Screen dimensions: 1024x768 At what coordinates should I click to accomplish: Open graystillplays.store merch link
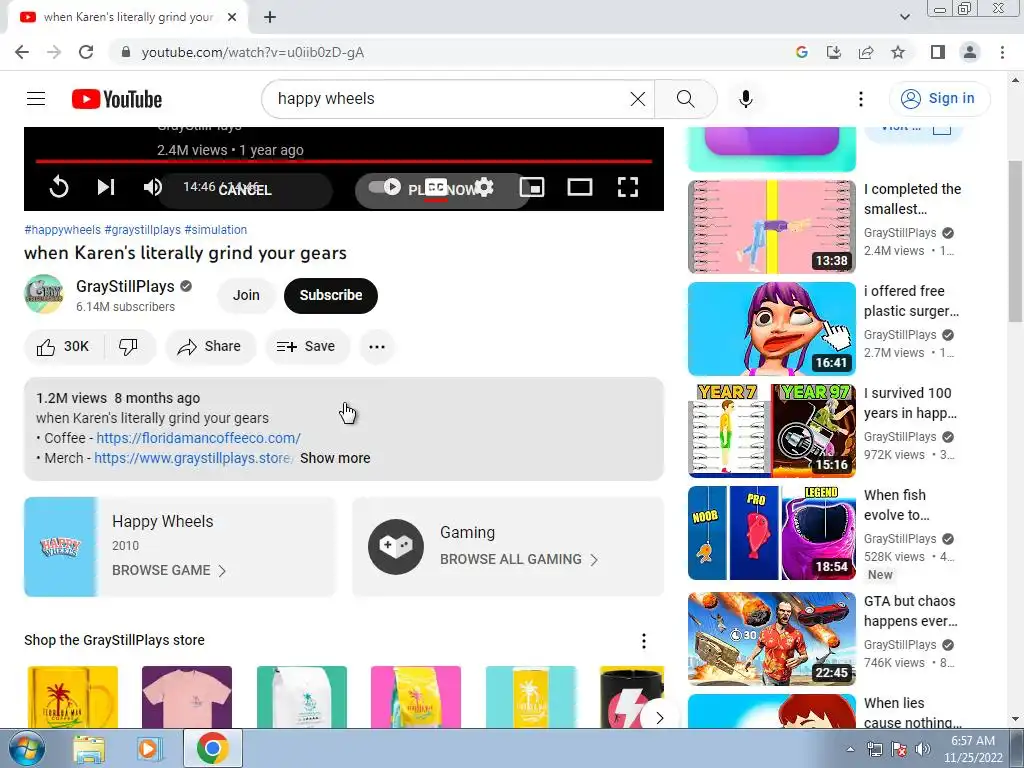click(x=193, y=458)
